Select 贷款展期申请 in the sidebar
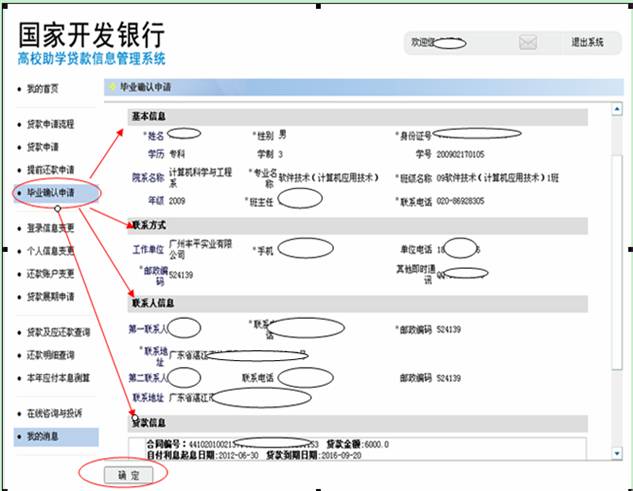This screenshot has width=633, height=491. click(x=50, y=296)
